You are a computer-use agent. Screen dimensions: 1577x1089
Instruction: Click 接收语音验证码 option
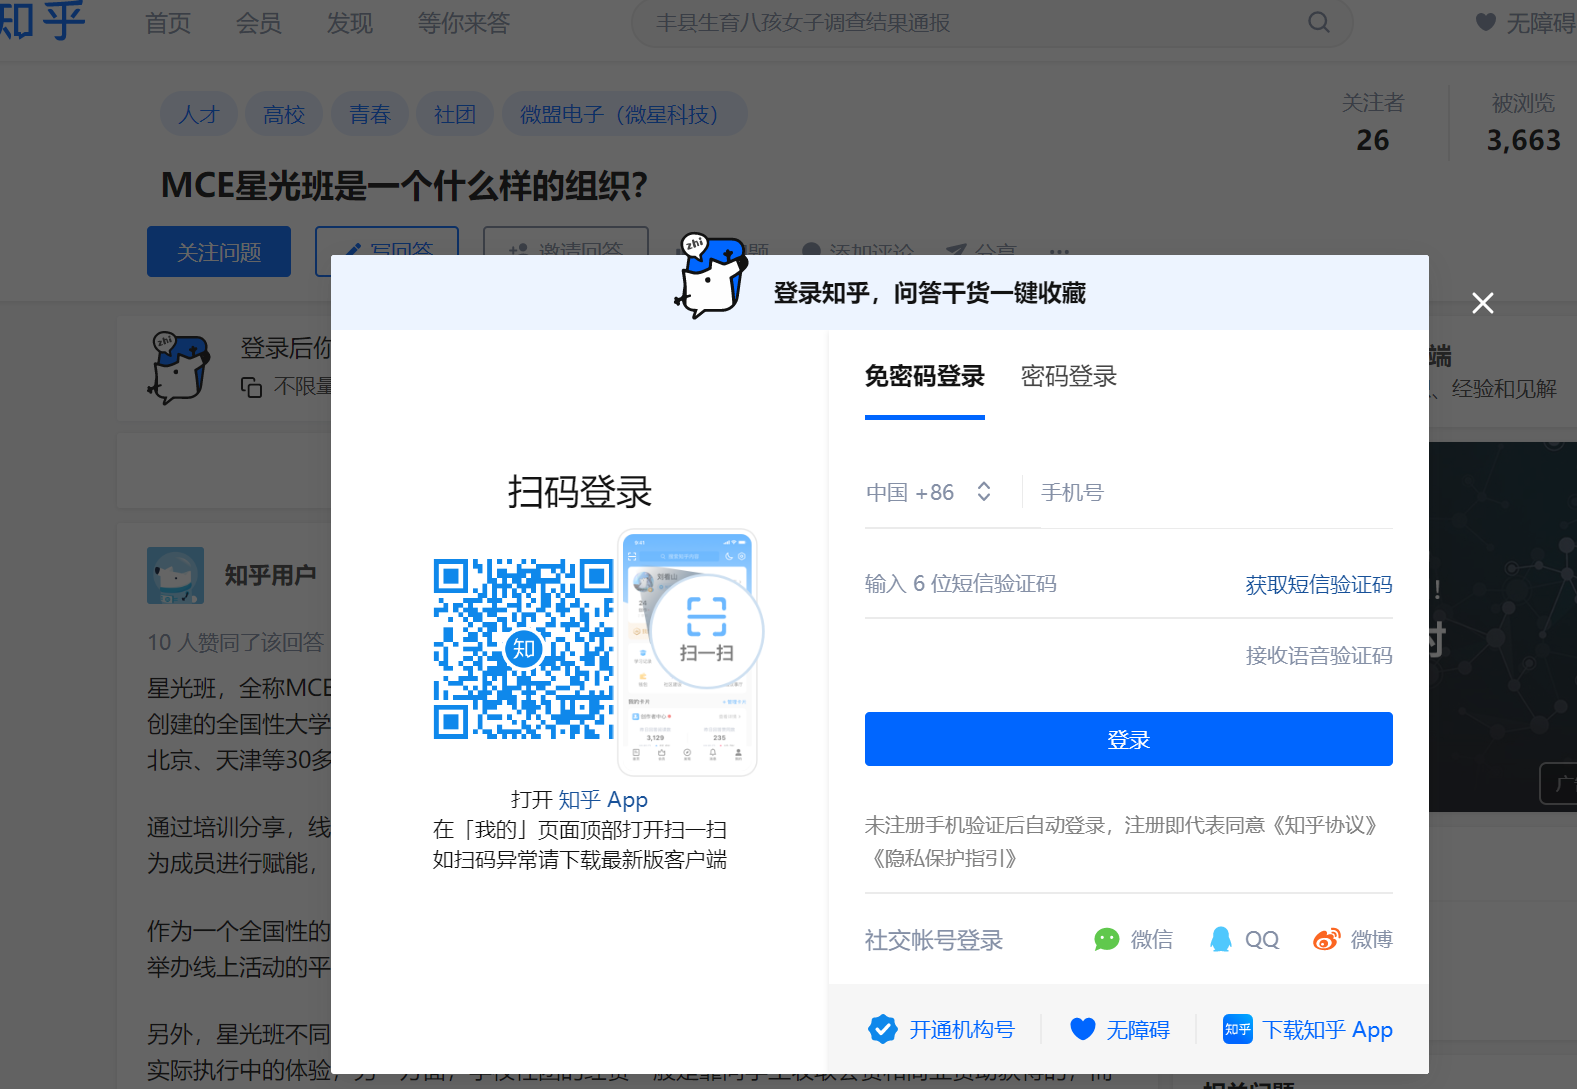1318,656
